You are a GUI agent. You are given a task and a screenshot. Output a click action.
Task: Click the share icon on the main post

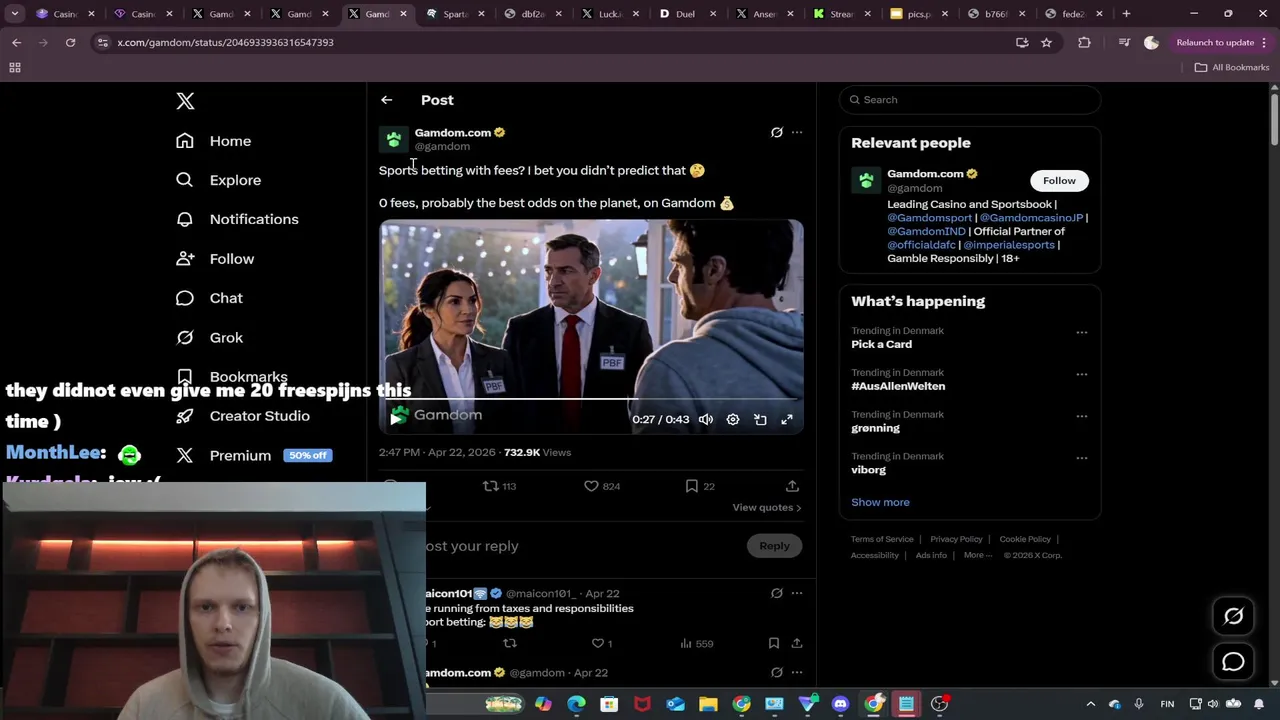792,486
